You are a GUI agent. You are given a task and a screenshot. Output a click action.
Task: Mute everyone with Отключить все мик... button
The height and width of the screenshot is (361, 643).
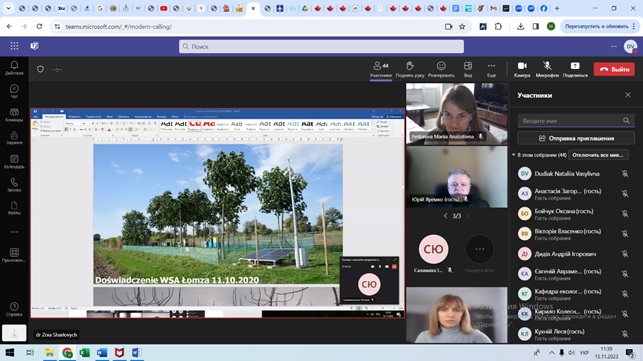(598, 155)
